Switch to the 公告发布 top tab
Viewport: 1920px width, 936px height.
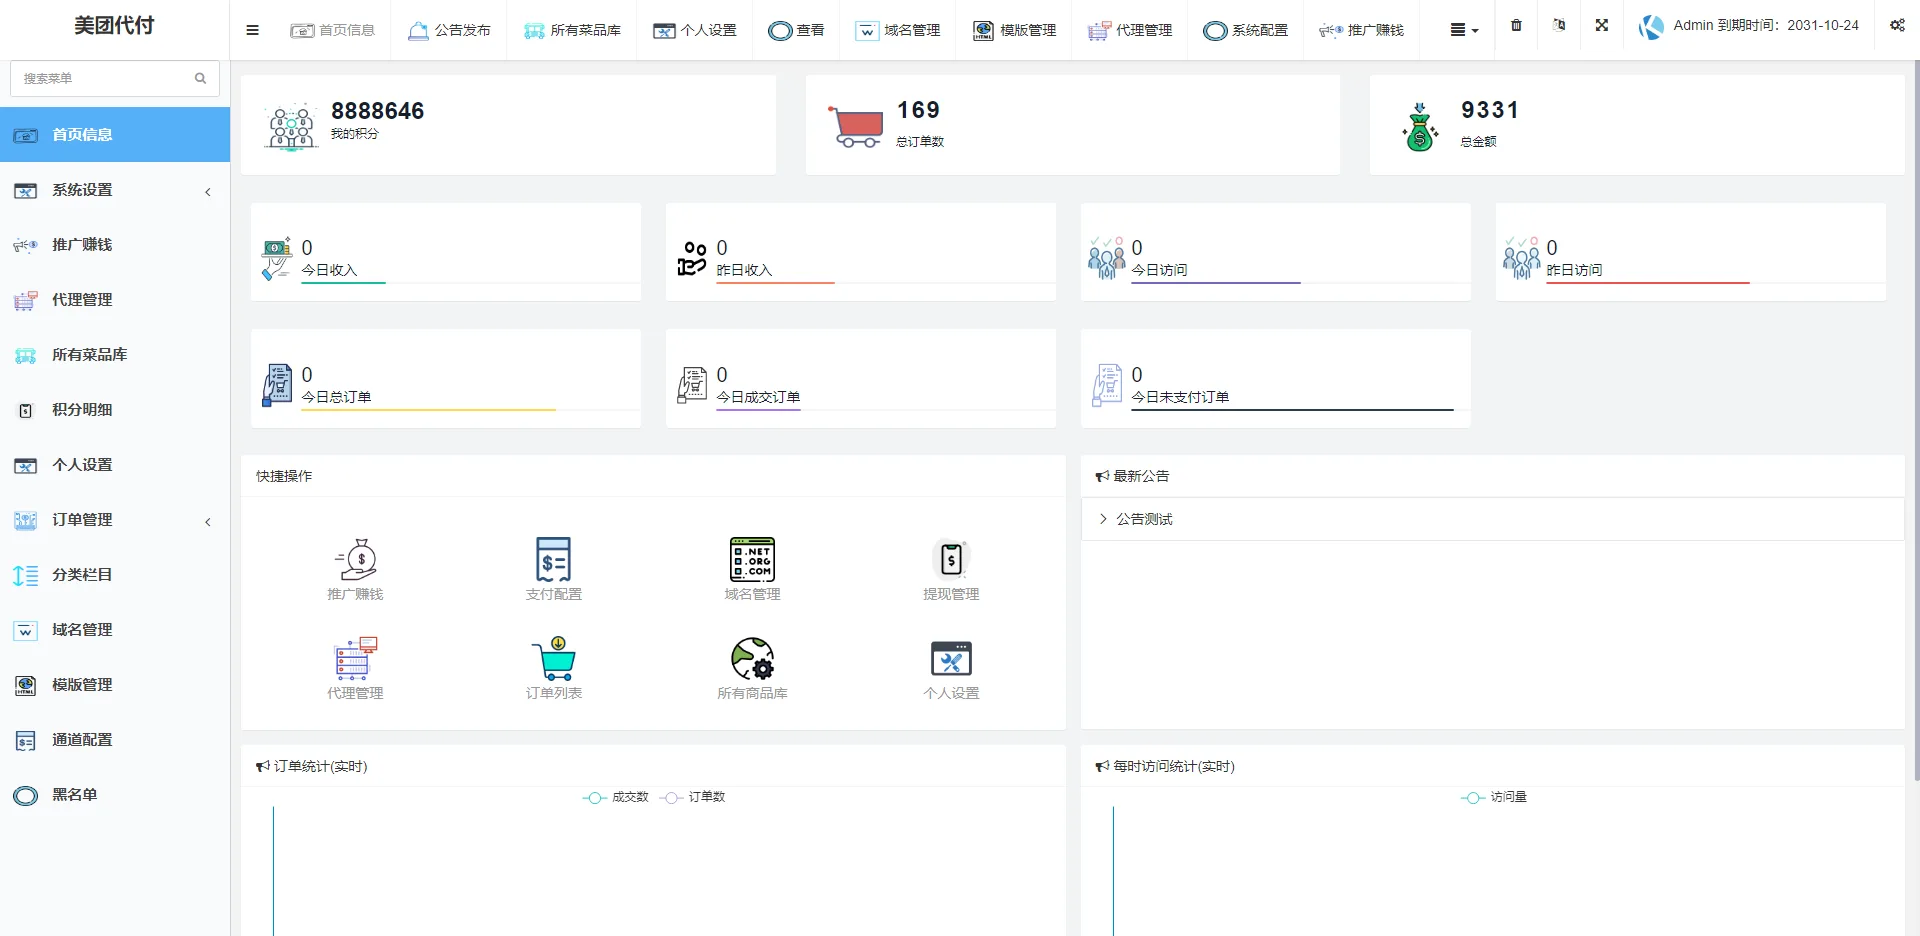point(449,30)
